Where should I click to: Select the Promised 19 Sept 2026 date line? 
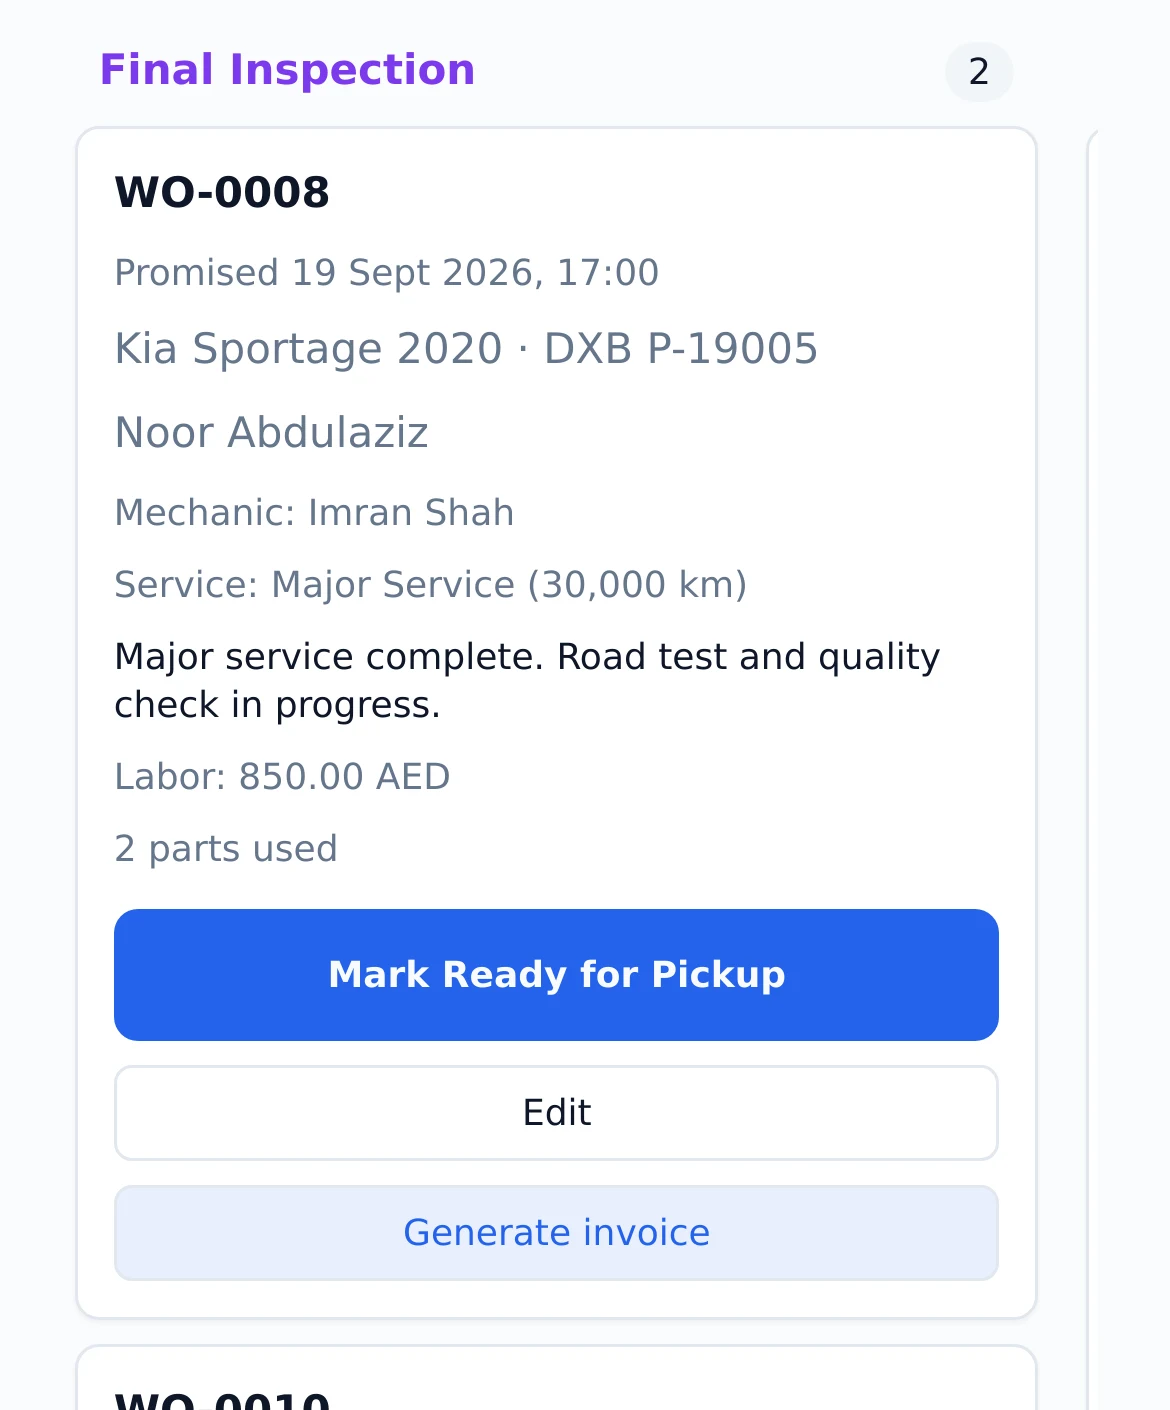(x=386, y=272)
